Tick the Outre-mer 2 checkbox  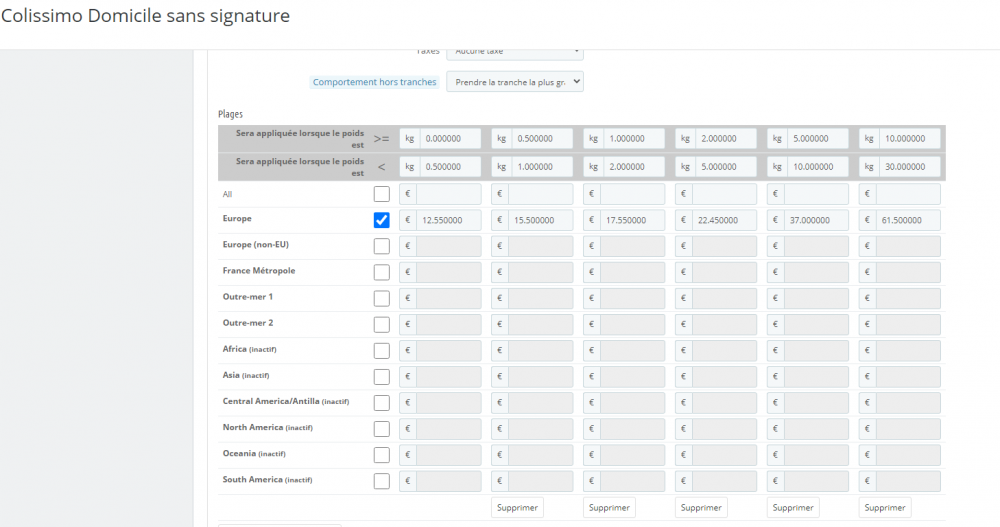point(381,325)
